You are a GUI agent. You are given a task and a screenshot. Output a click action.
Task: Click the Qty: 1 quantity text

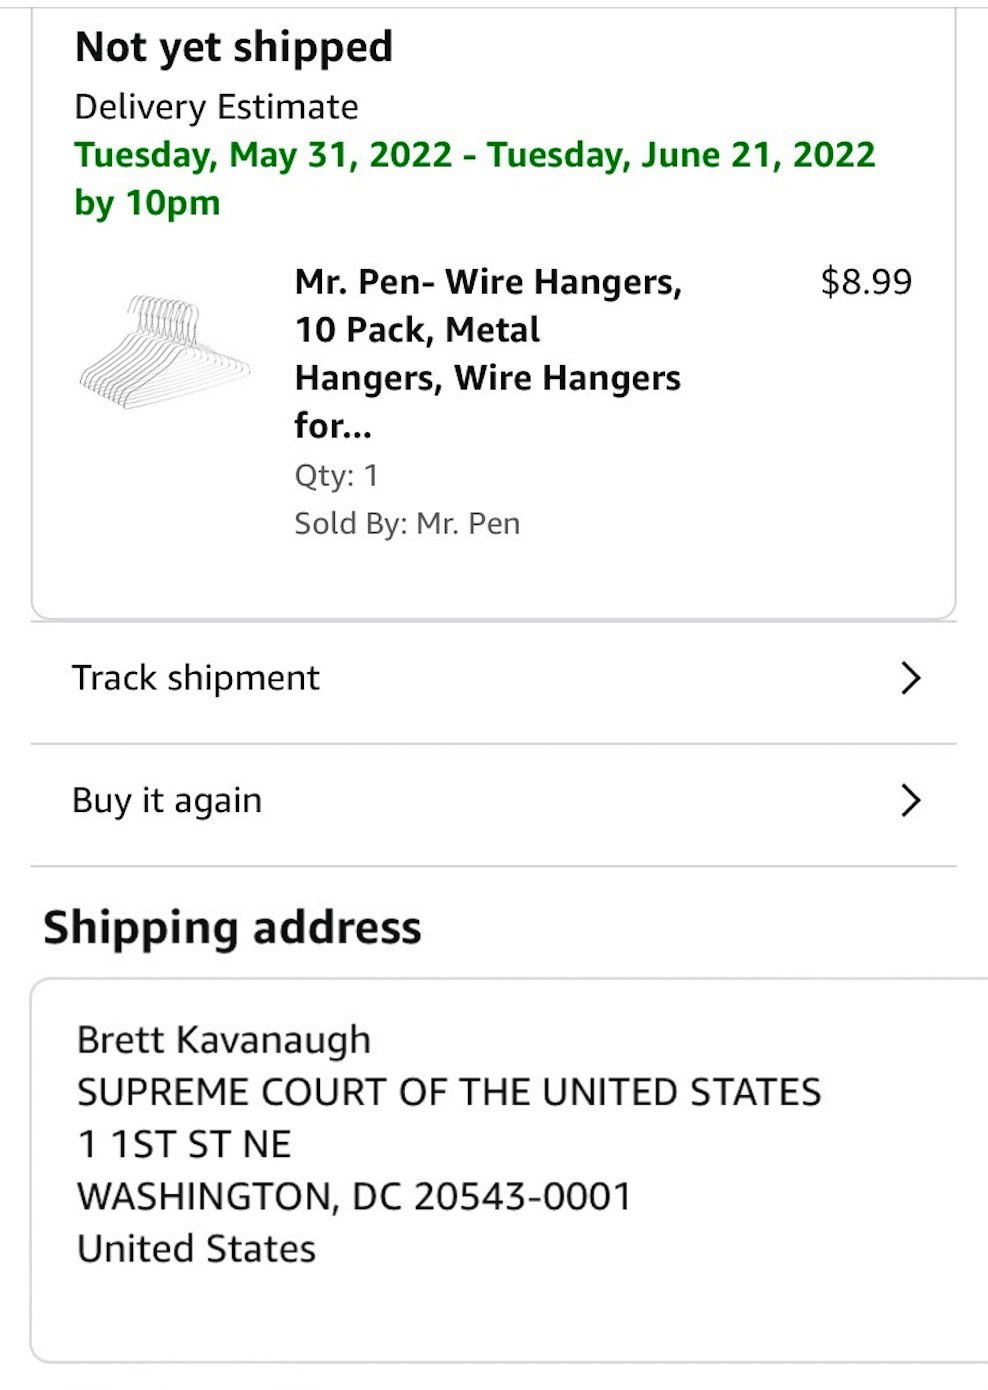coord(336,475)
